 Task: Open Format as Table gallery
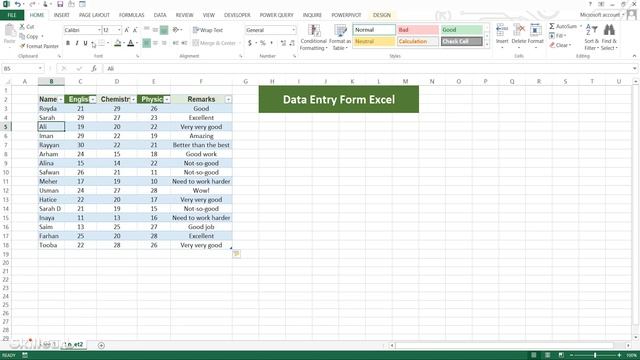click(340, 38)
